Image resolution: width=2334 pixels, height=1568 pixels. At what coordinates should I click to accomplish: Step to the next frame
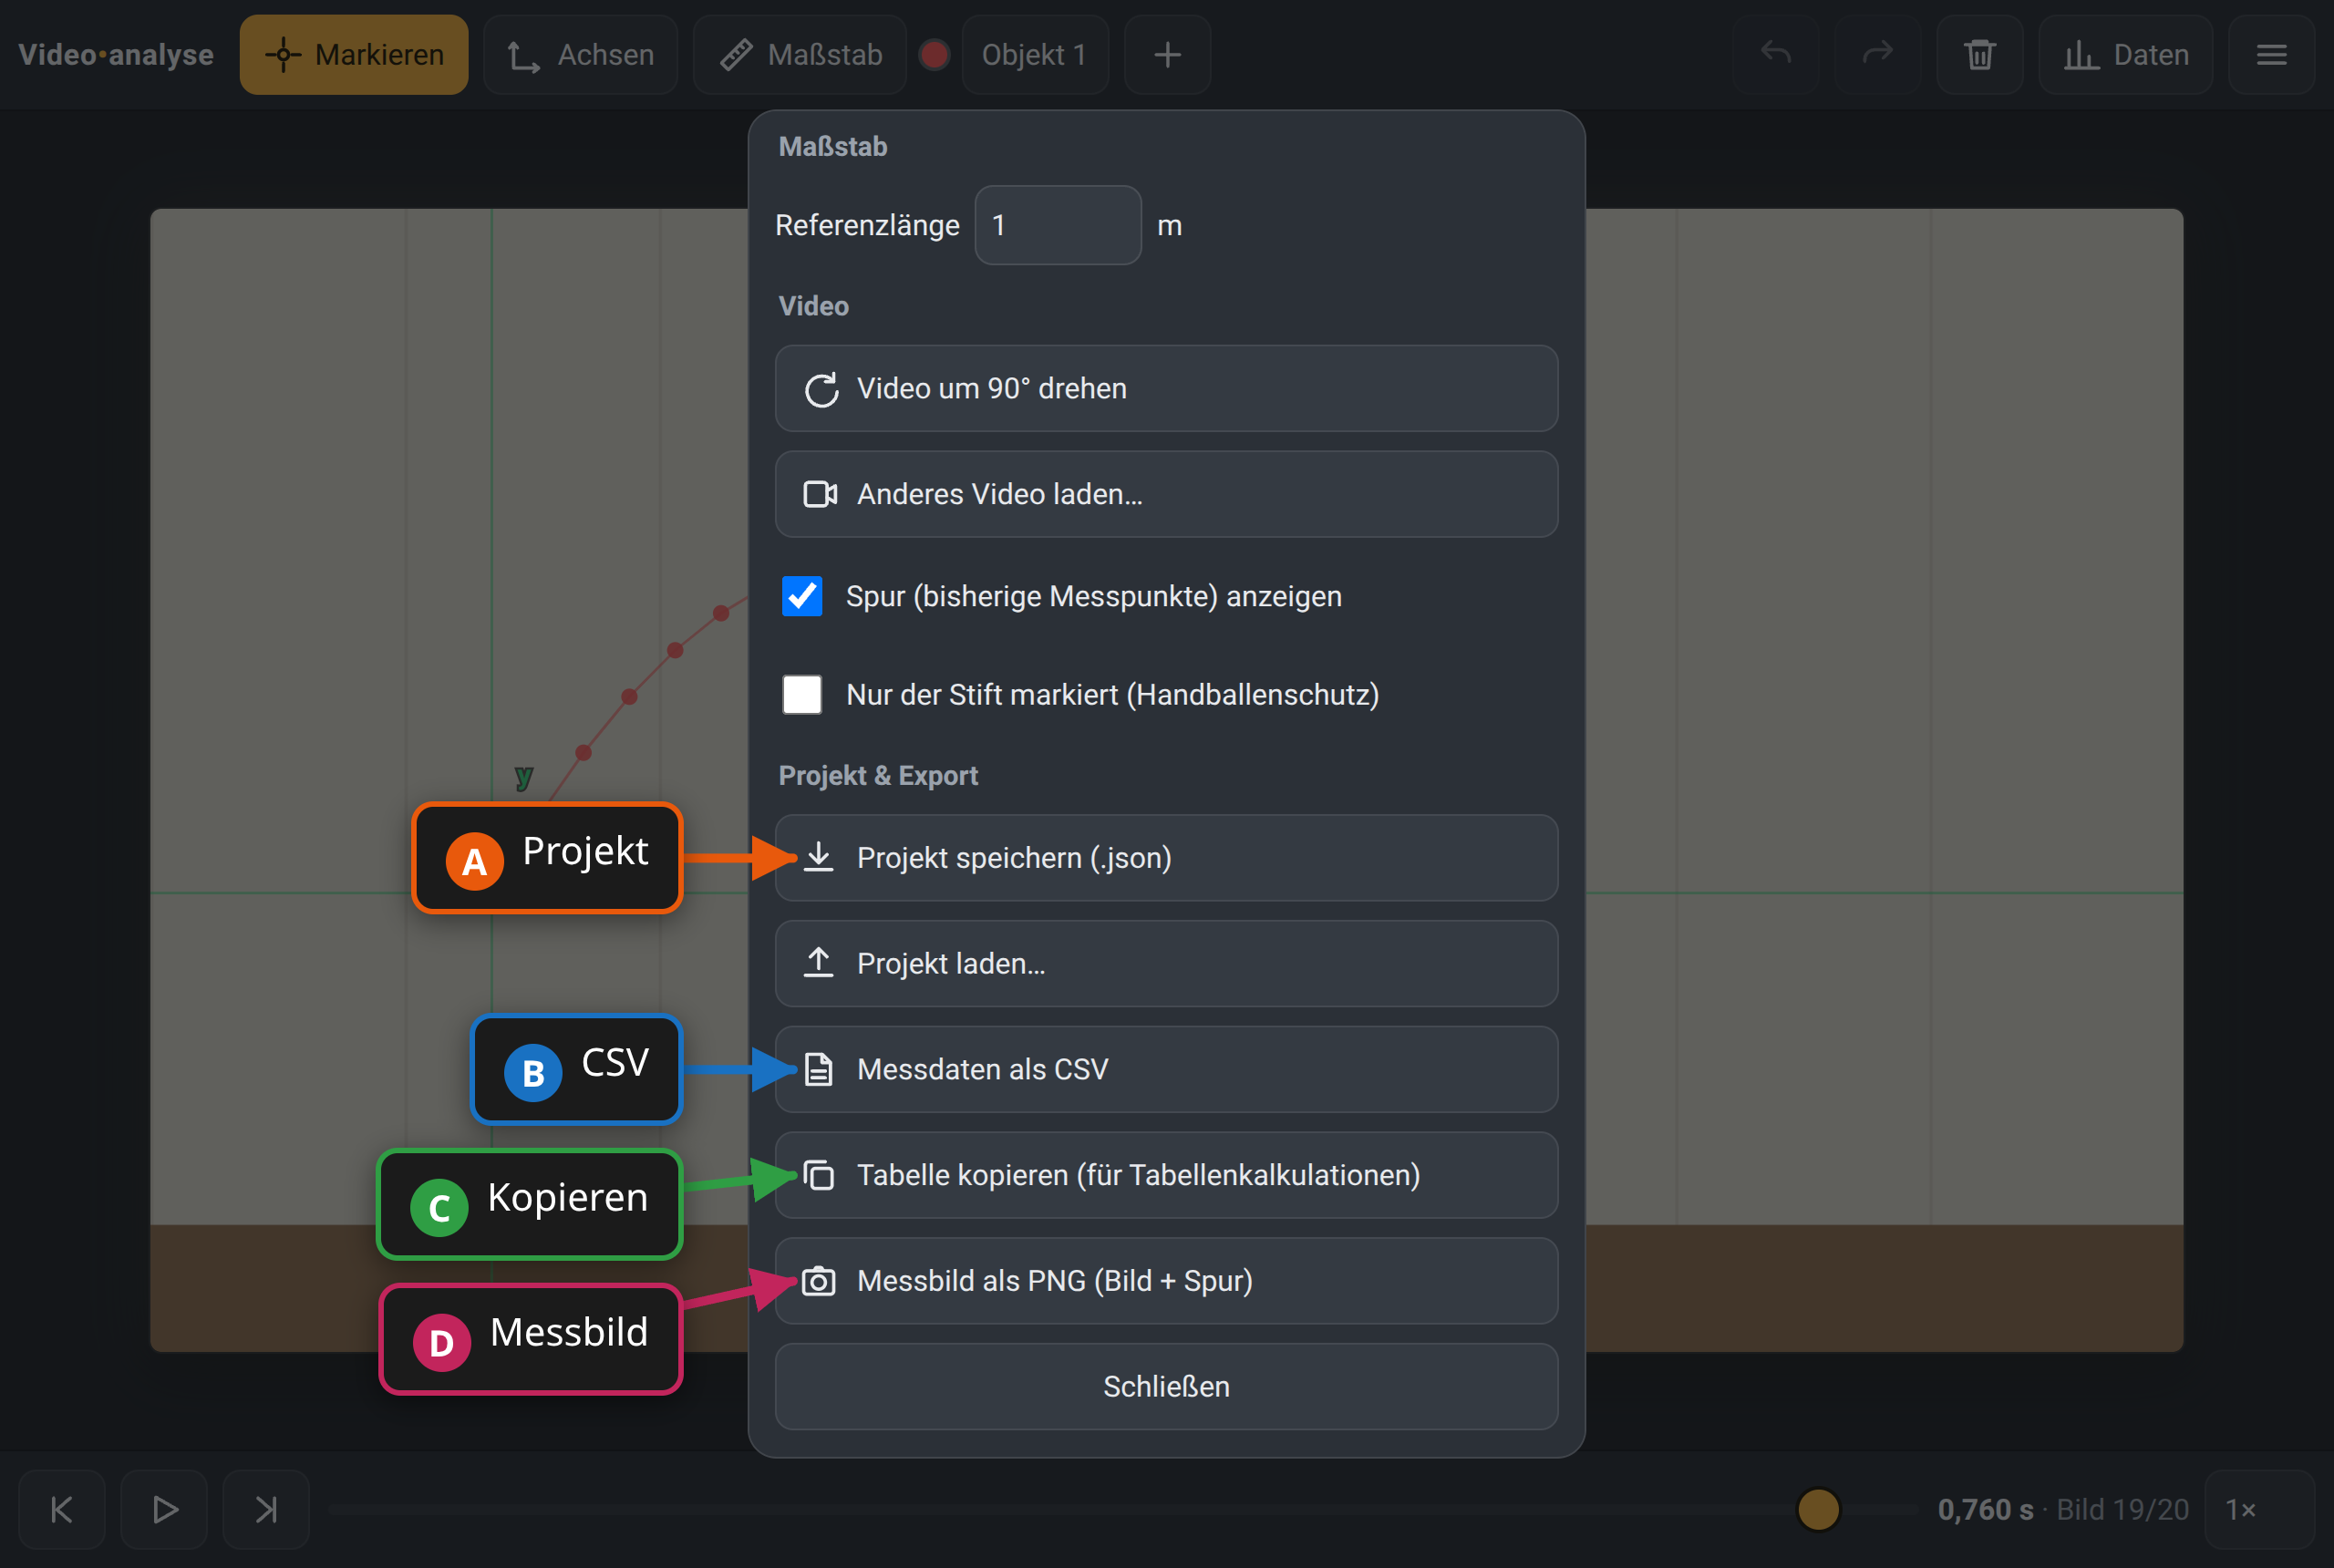[266, 1509]
